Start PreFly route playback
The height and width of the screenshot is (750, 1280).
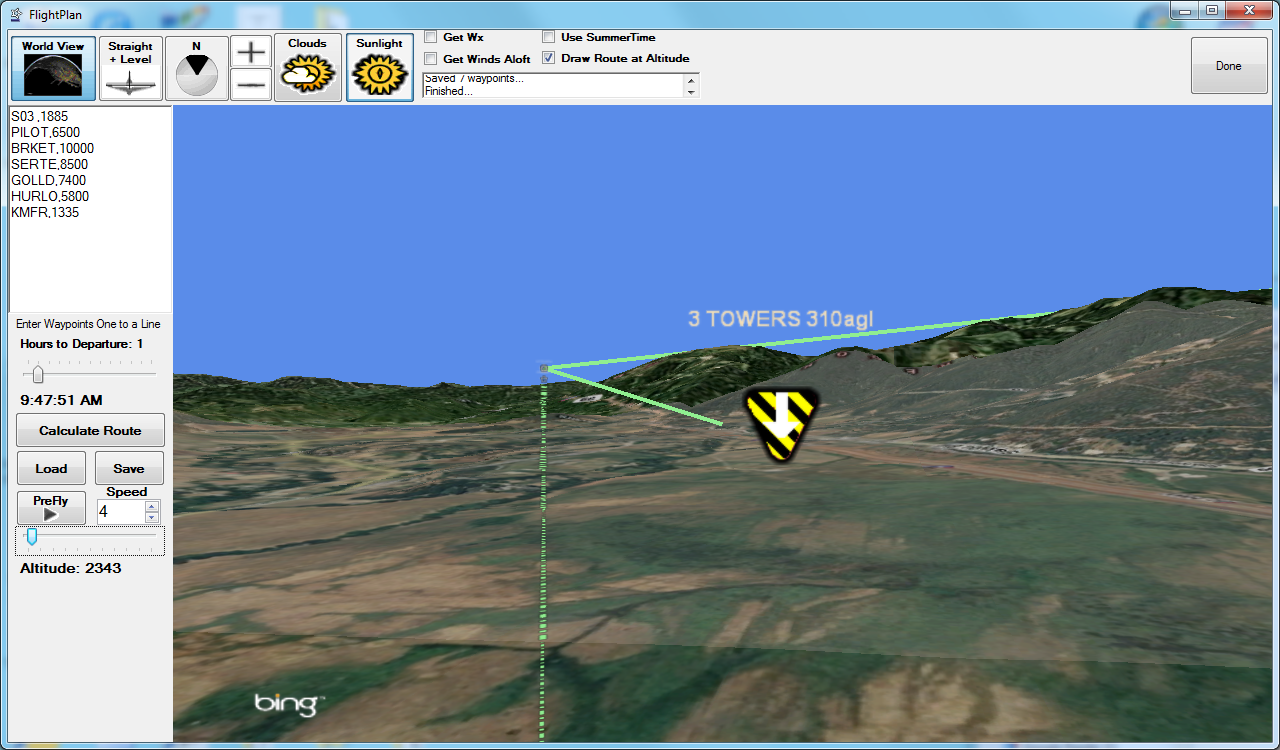coord(51,508)
